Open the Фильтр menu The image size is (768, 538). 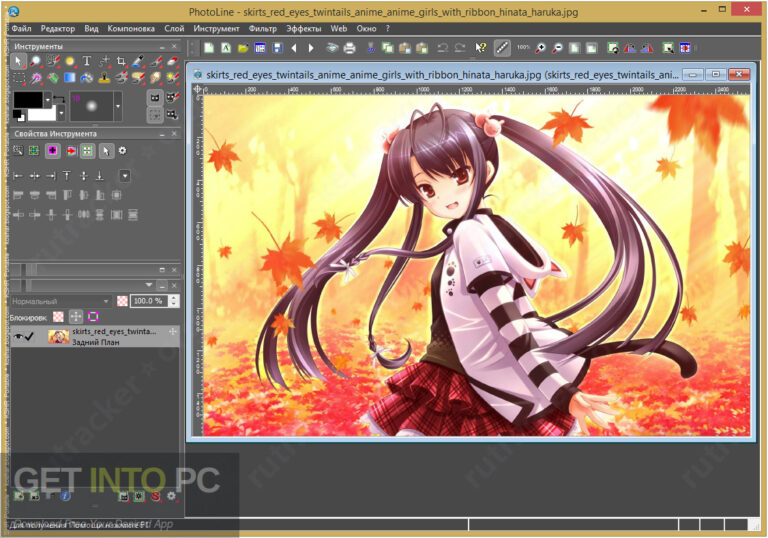(263, 28)
